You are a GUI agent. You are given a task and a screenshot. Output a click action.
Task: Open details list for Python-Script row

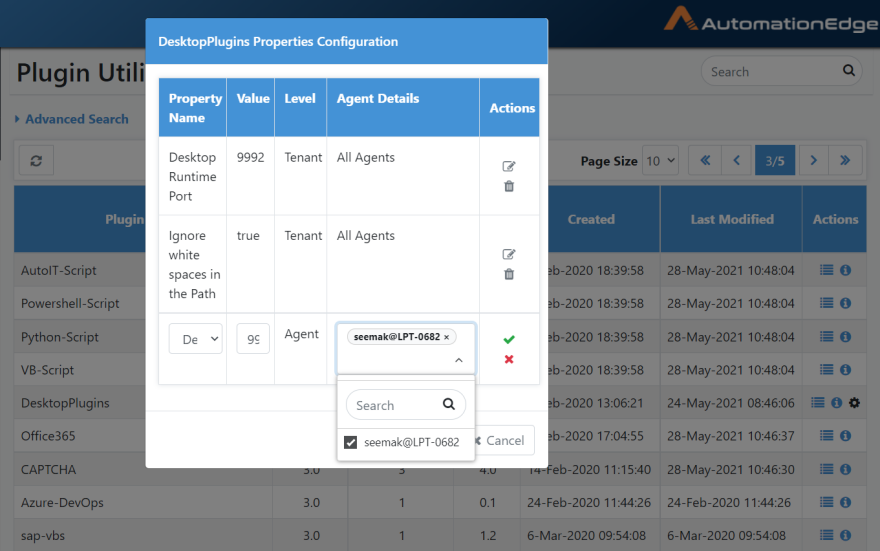point(826,336)
